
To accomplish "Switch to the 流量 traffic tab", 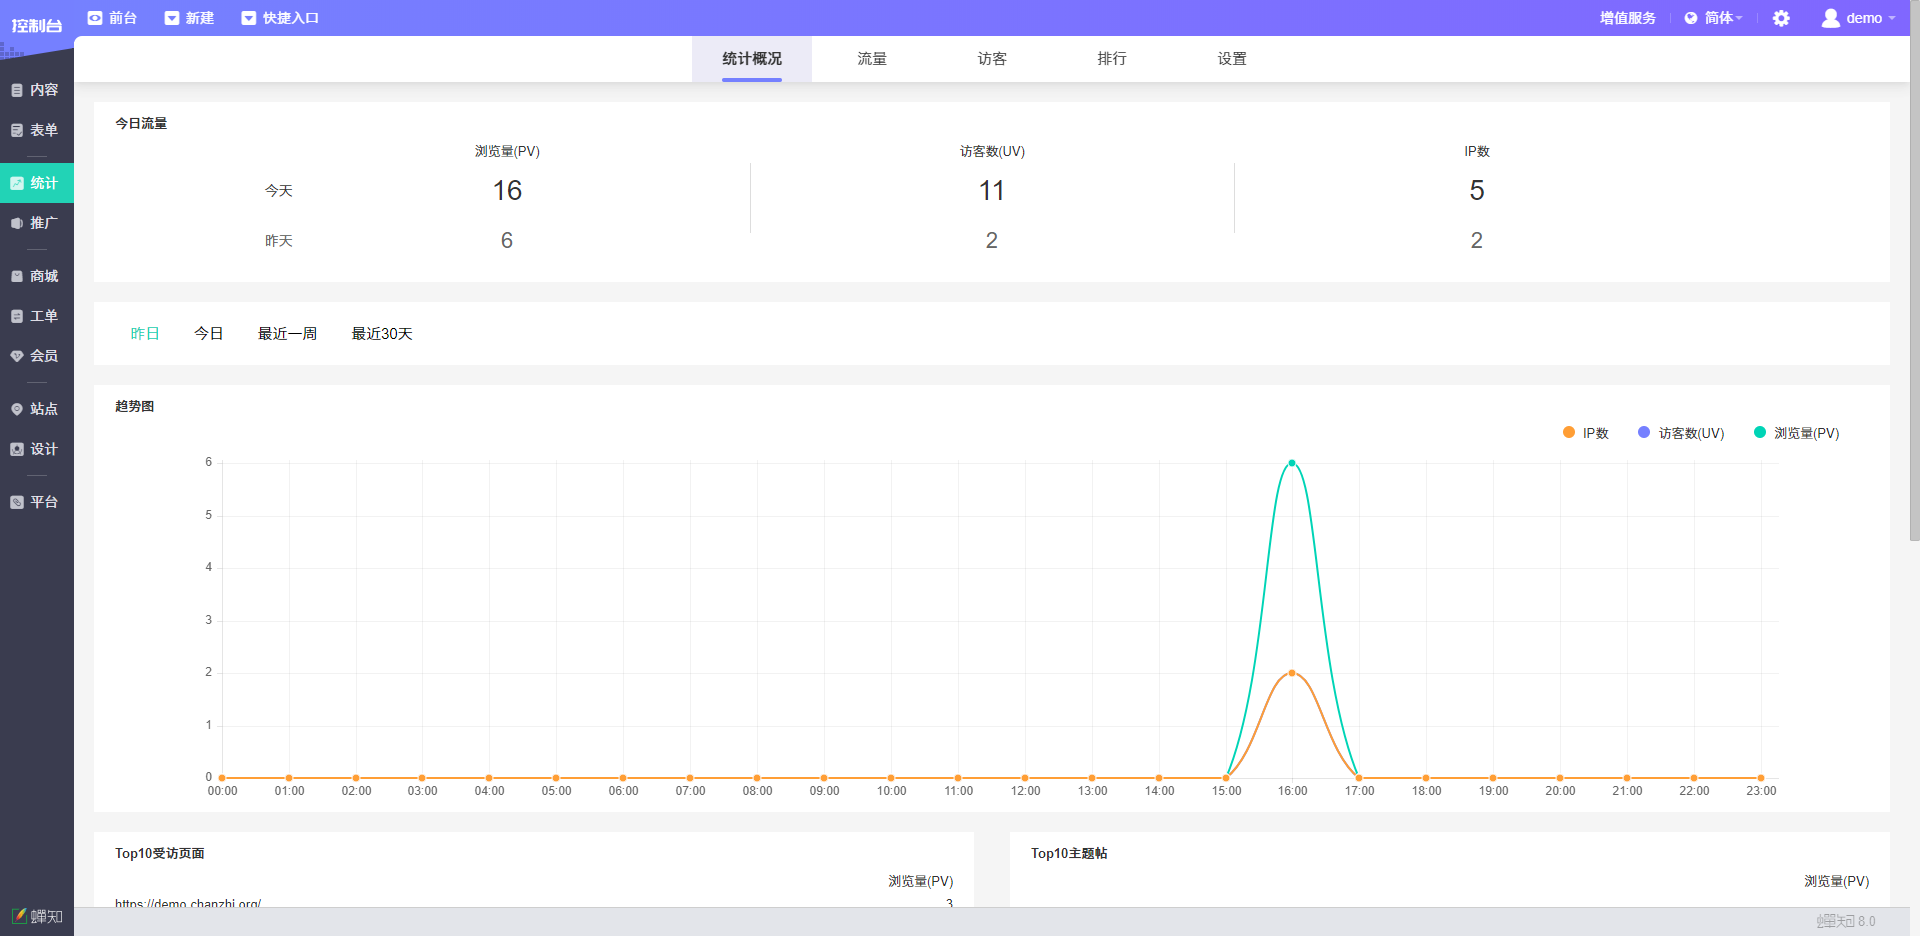I will (x=872, y=59).
